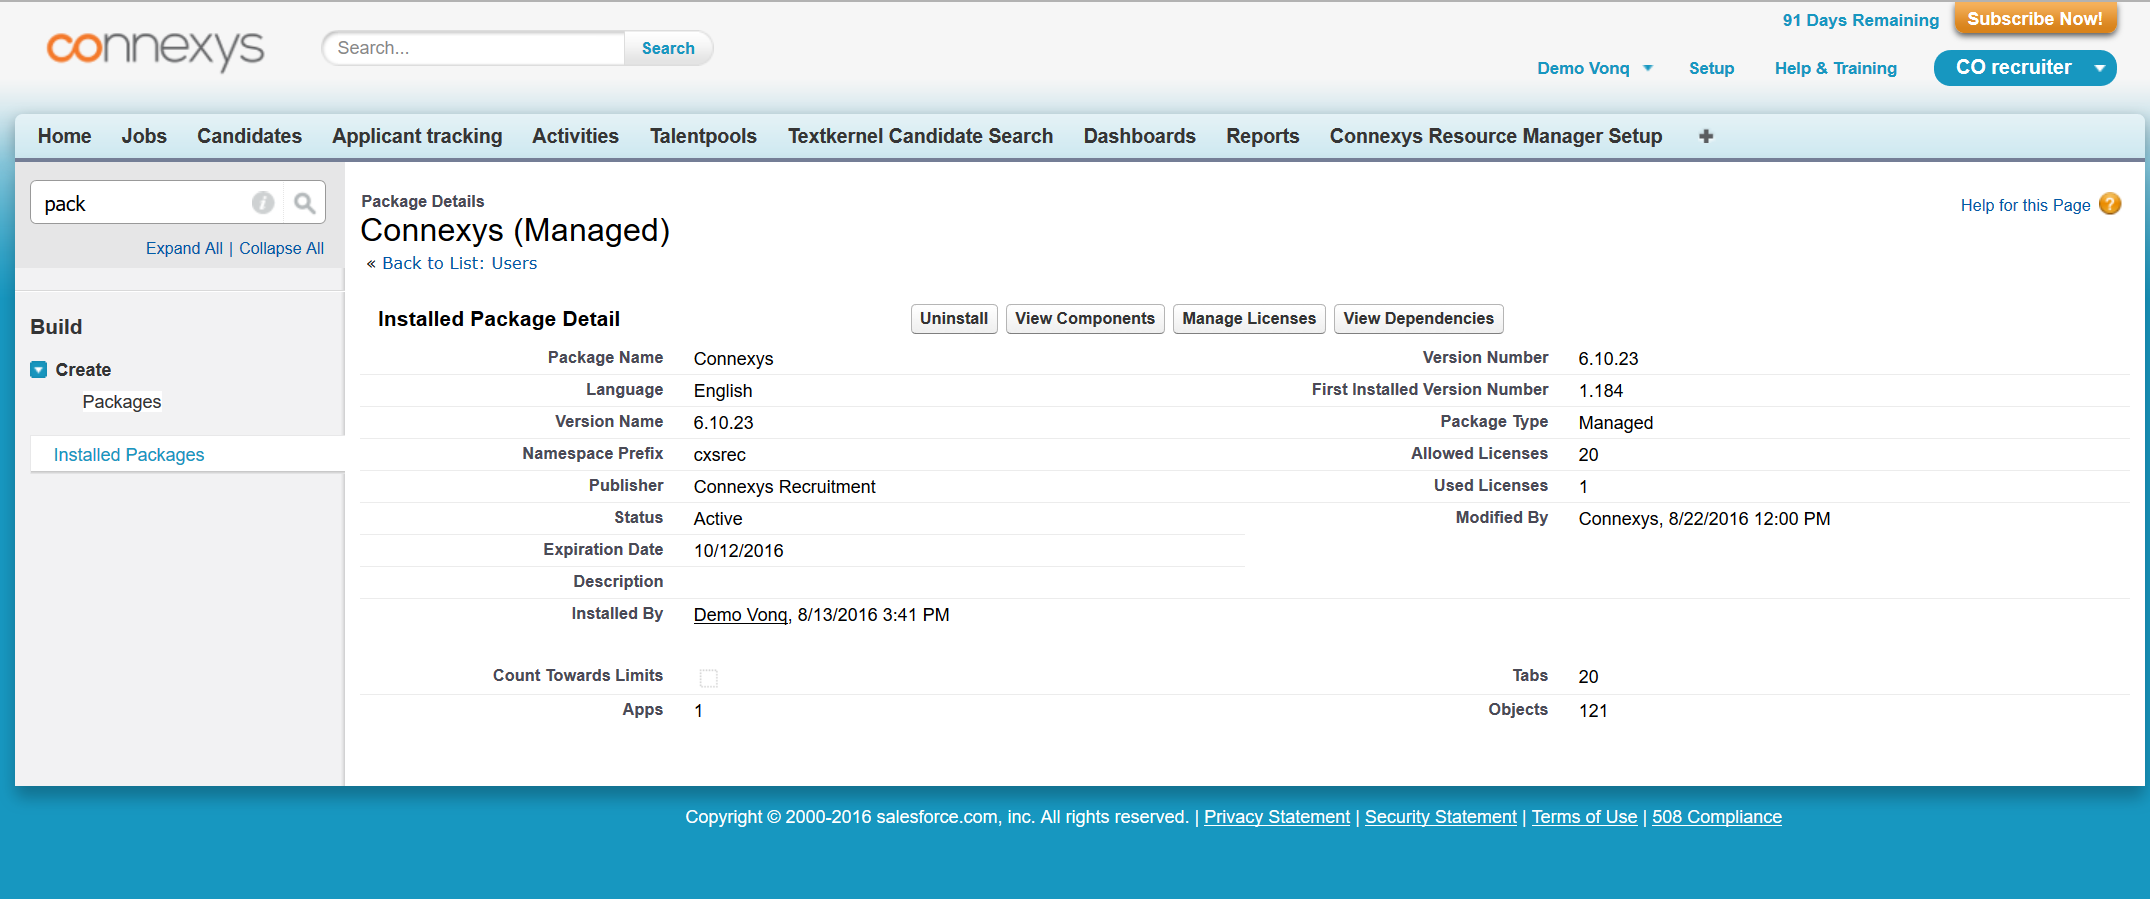Go to the Candidates tab
Image resolution: width=2150 pixels, height=899 pixels.
click(x=249, y=136)
